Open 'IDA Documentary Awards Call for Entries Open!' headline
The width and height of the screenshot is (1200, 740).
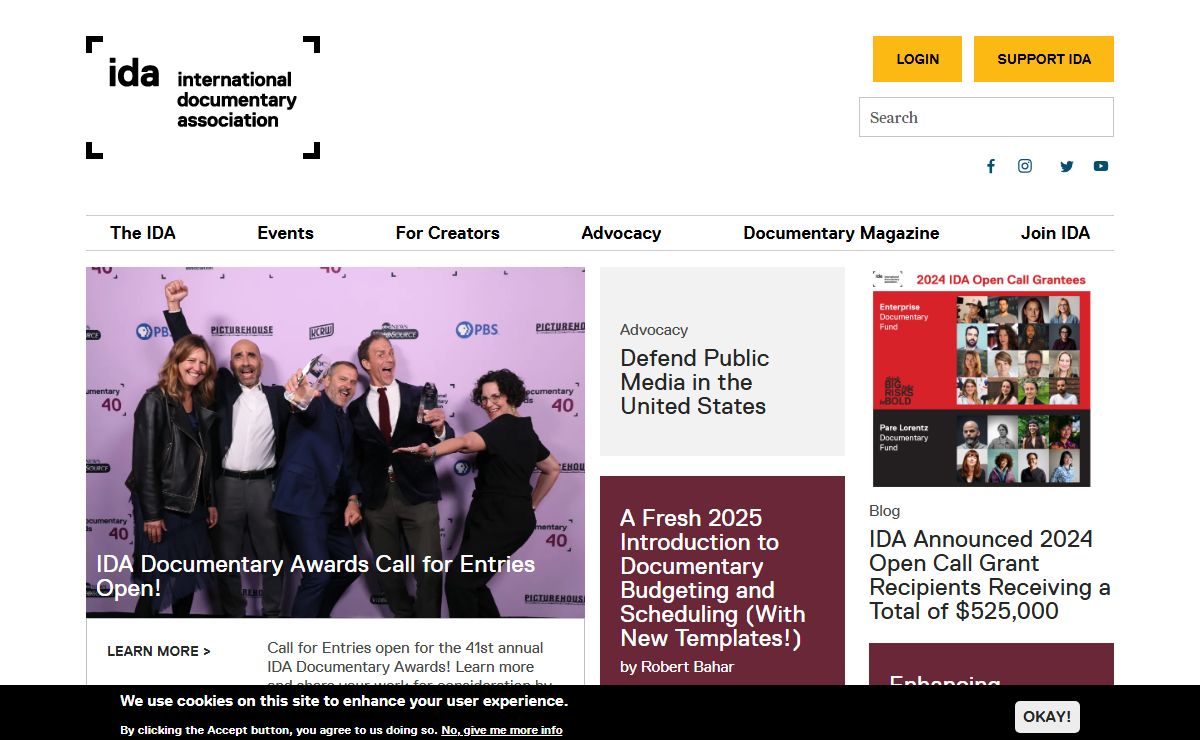coord(316,576)
